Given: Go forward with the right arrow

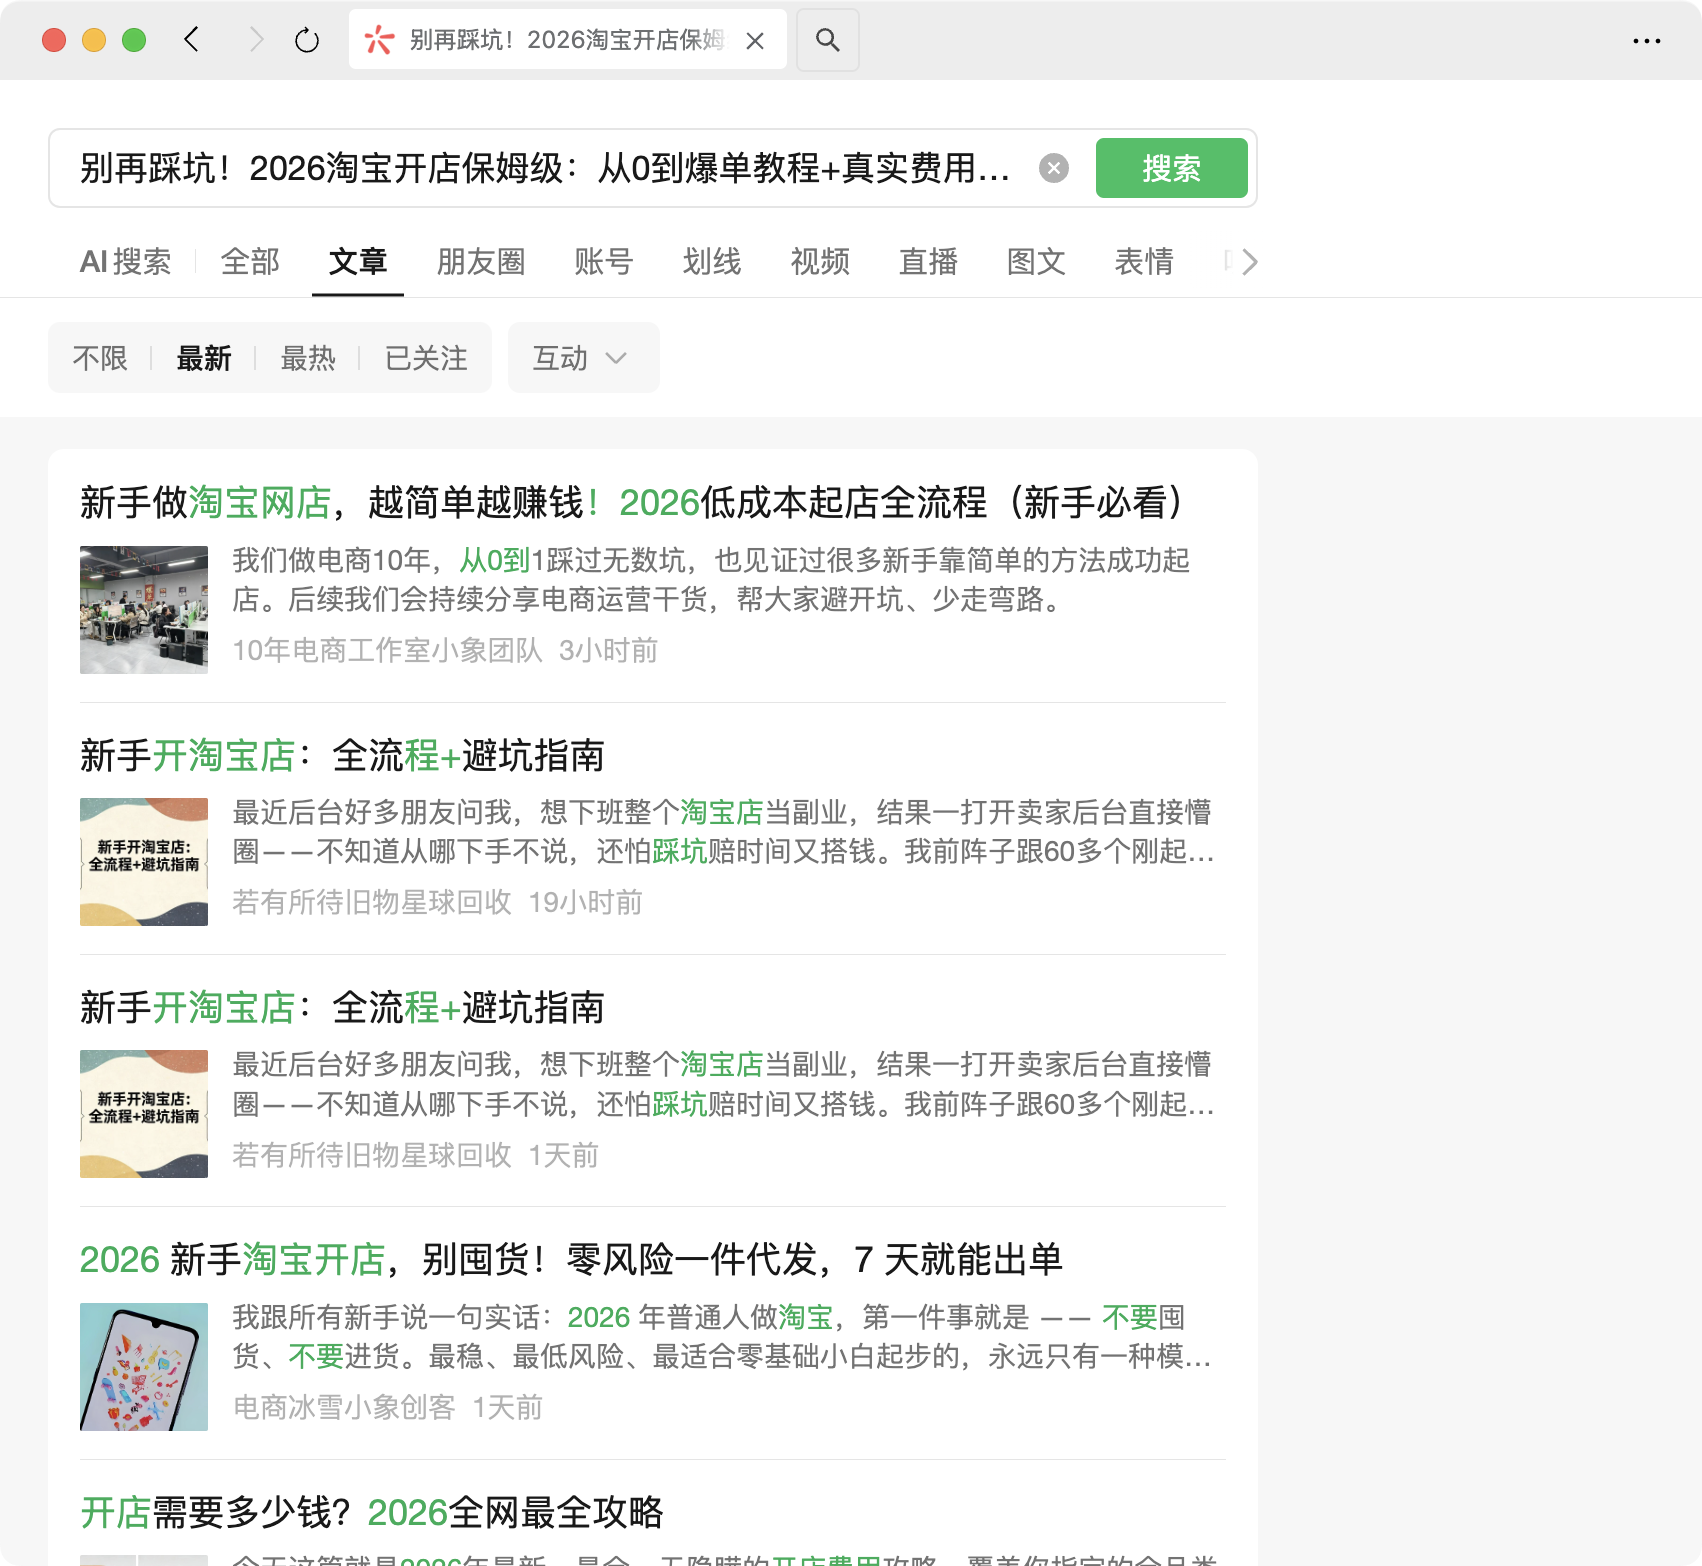Looking at the screenshot, I should [x=256, y=40].
